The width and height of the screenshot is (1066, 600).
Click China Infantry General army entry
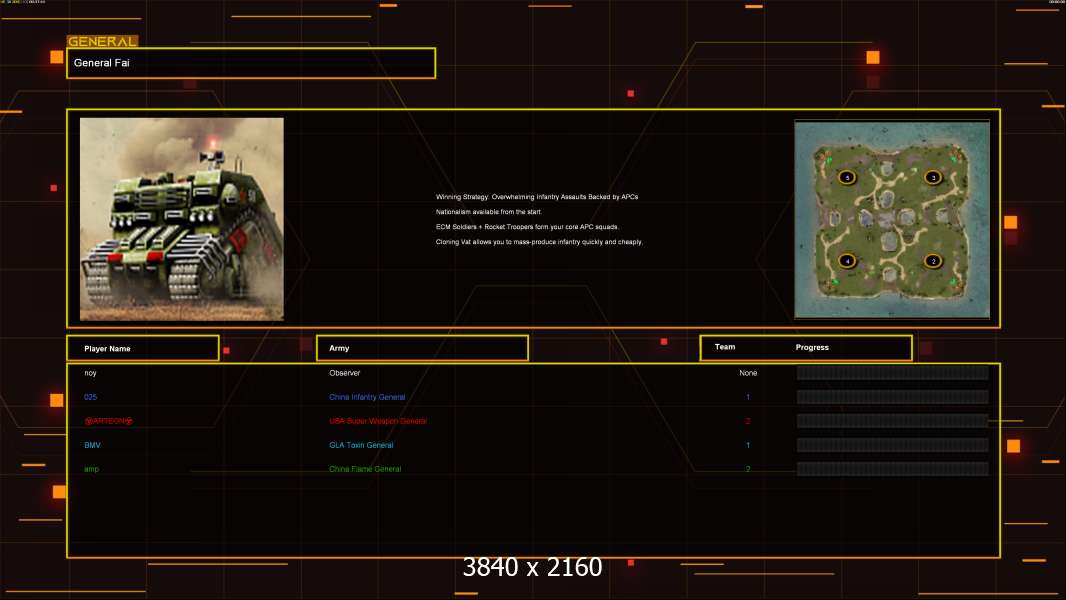point(367,397)
